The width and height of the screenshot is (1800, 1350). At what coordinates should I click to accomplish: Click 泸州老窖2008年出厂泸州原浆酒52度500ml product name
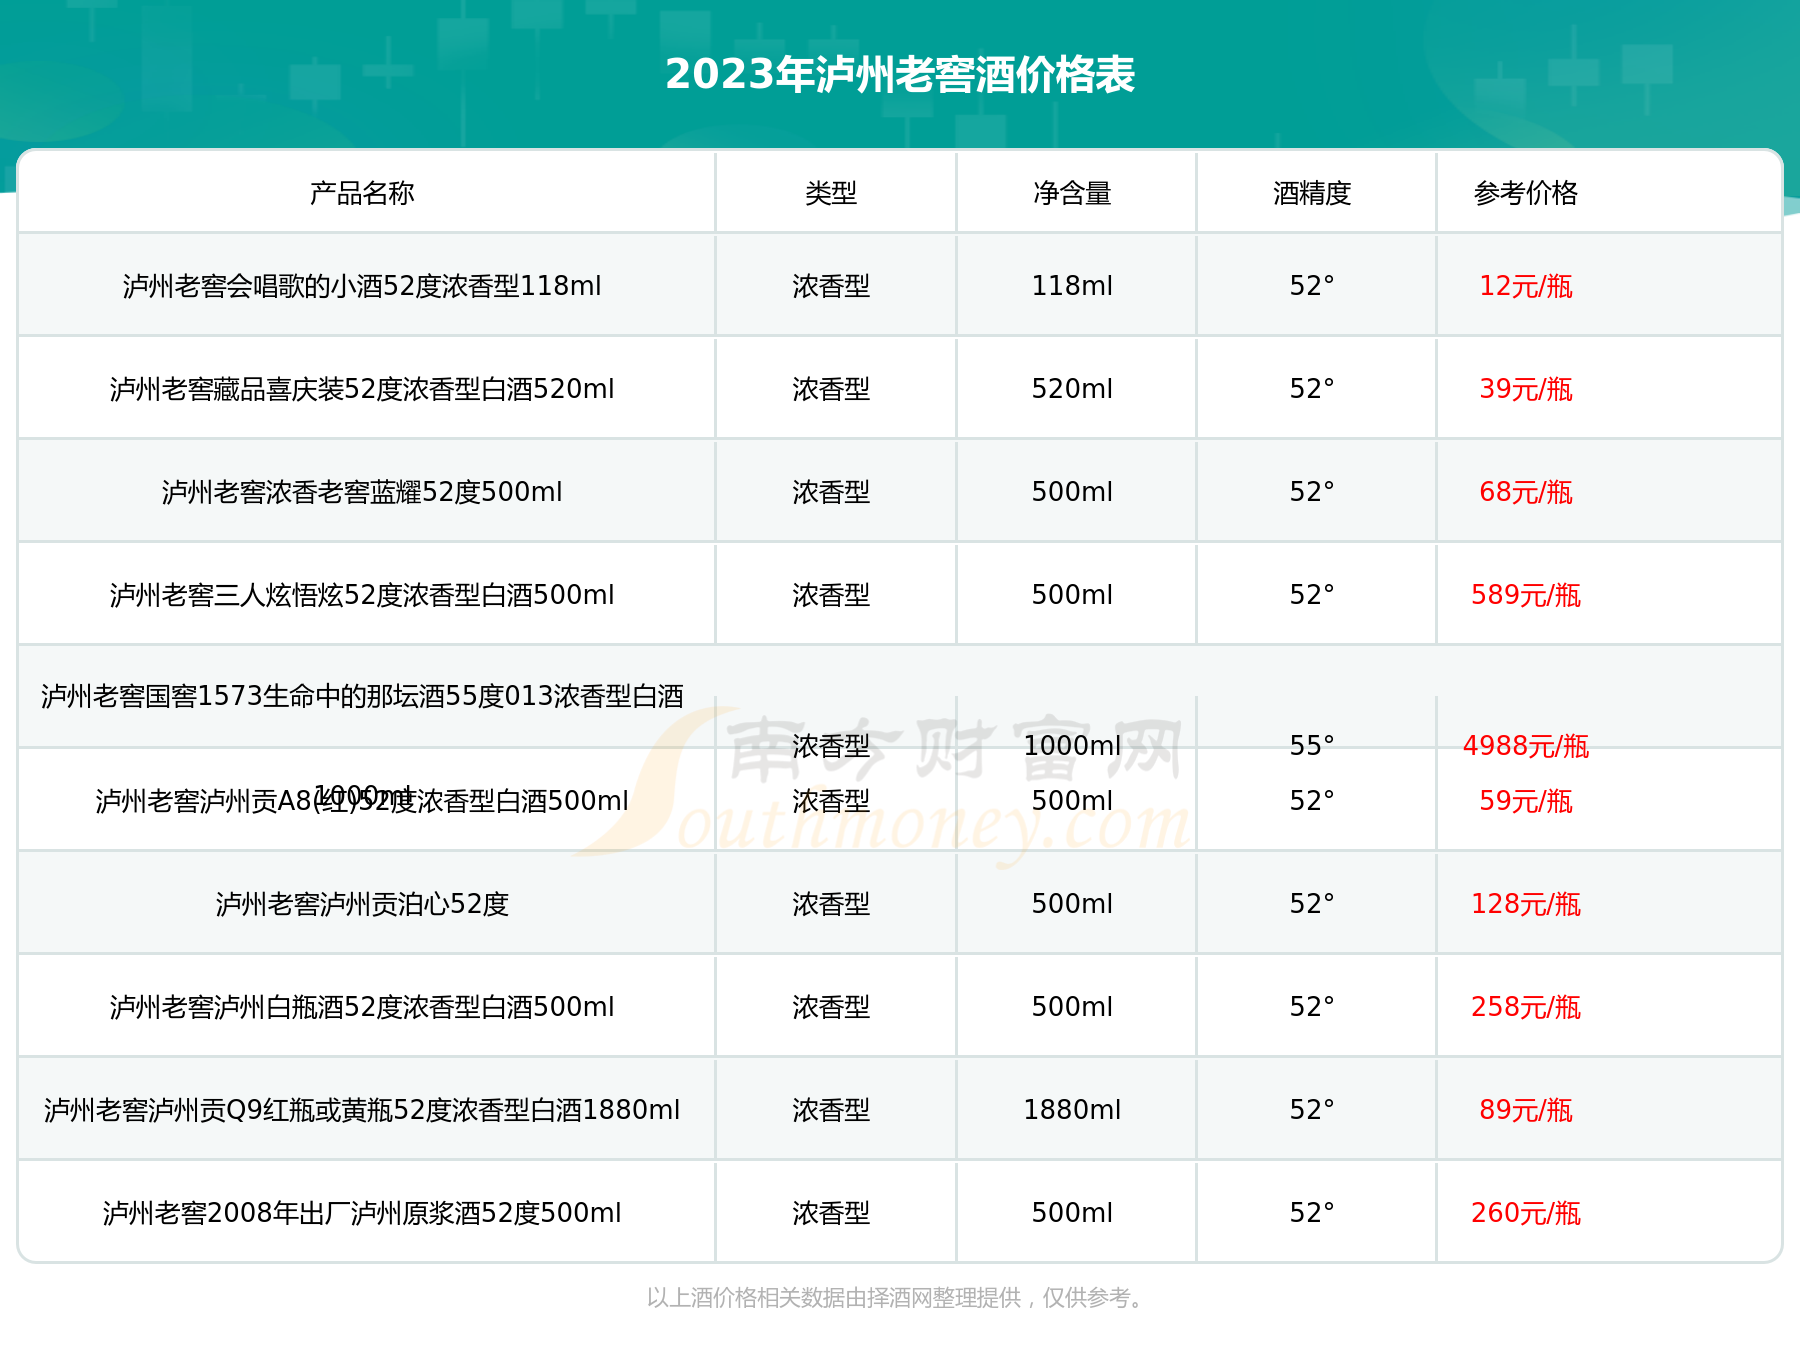(x=362, y=1213)
